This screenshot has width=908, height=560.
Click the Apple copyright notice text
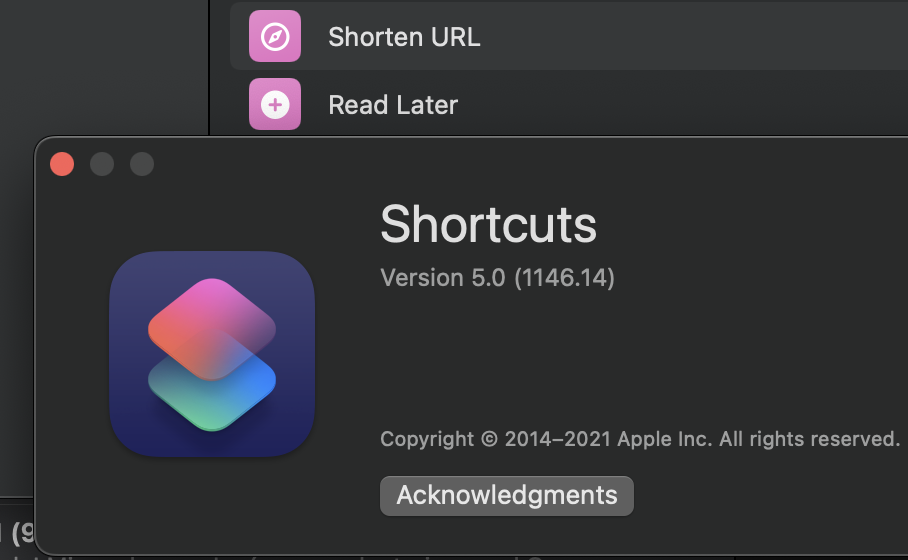pyautogui.click(x=640, y=439)
